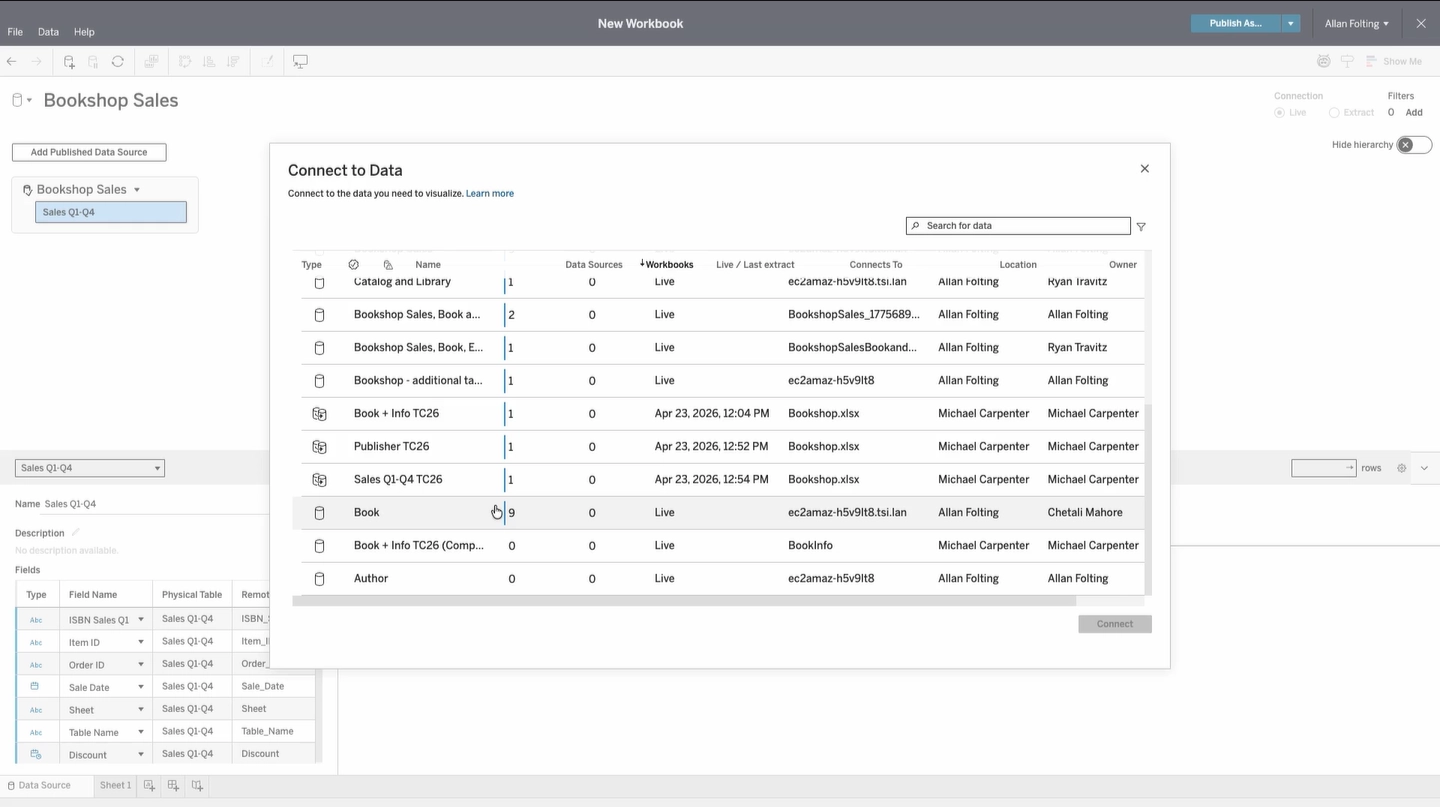This screenshot has width=1440, height=807.
Task: Switch to the Sheet 1 tab
Action: 115,786
